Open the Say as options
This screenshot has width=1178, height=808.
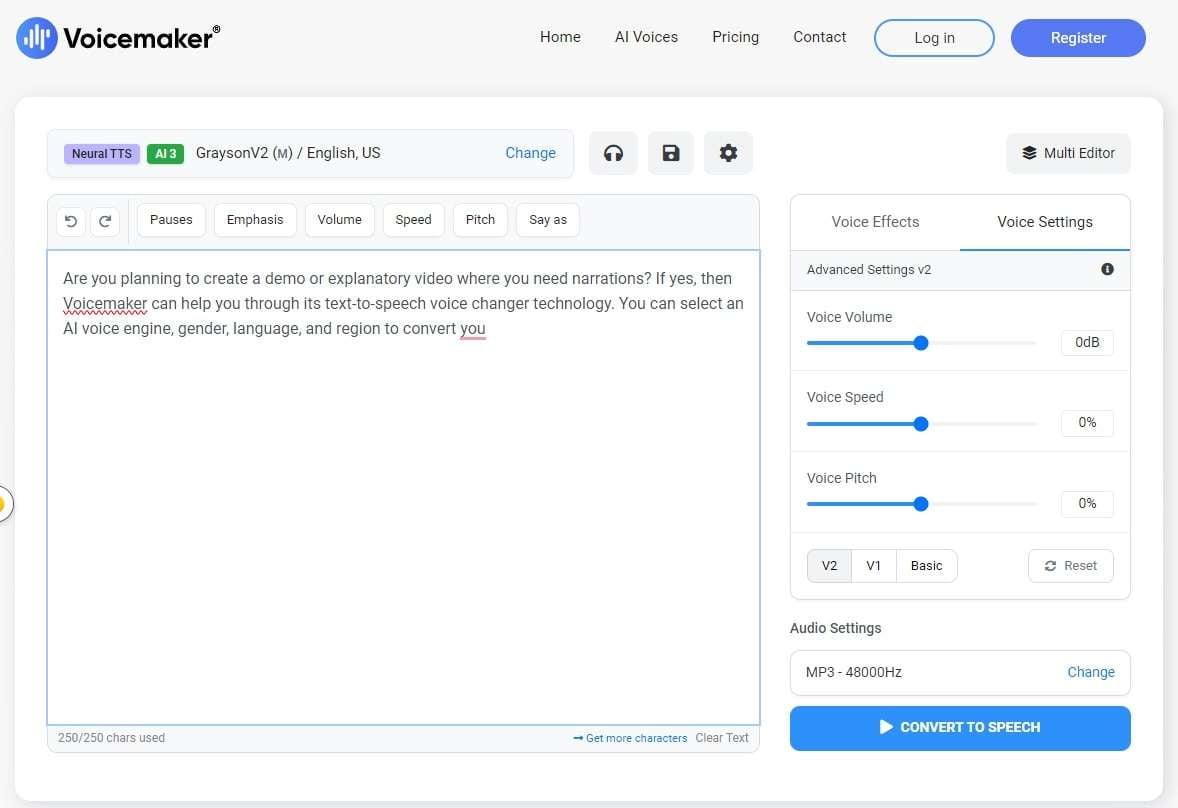coord(548,220)
